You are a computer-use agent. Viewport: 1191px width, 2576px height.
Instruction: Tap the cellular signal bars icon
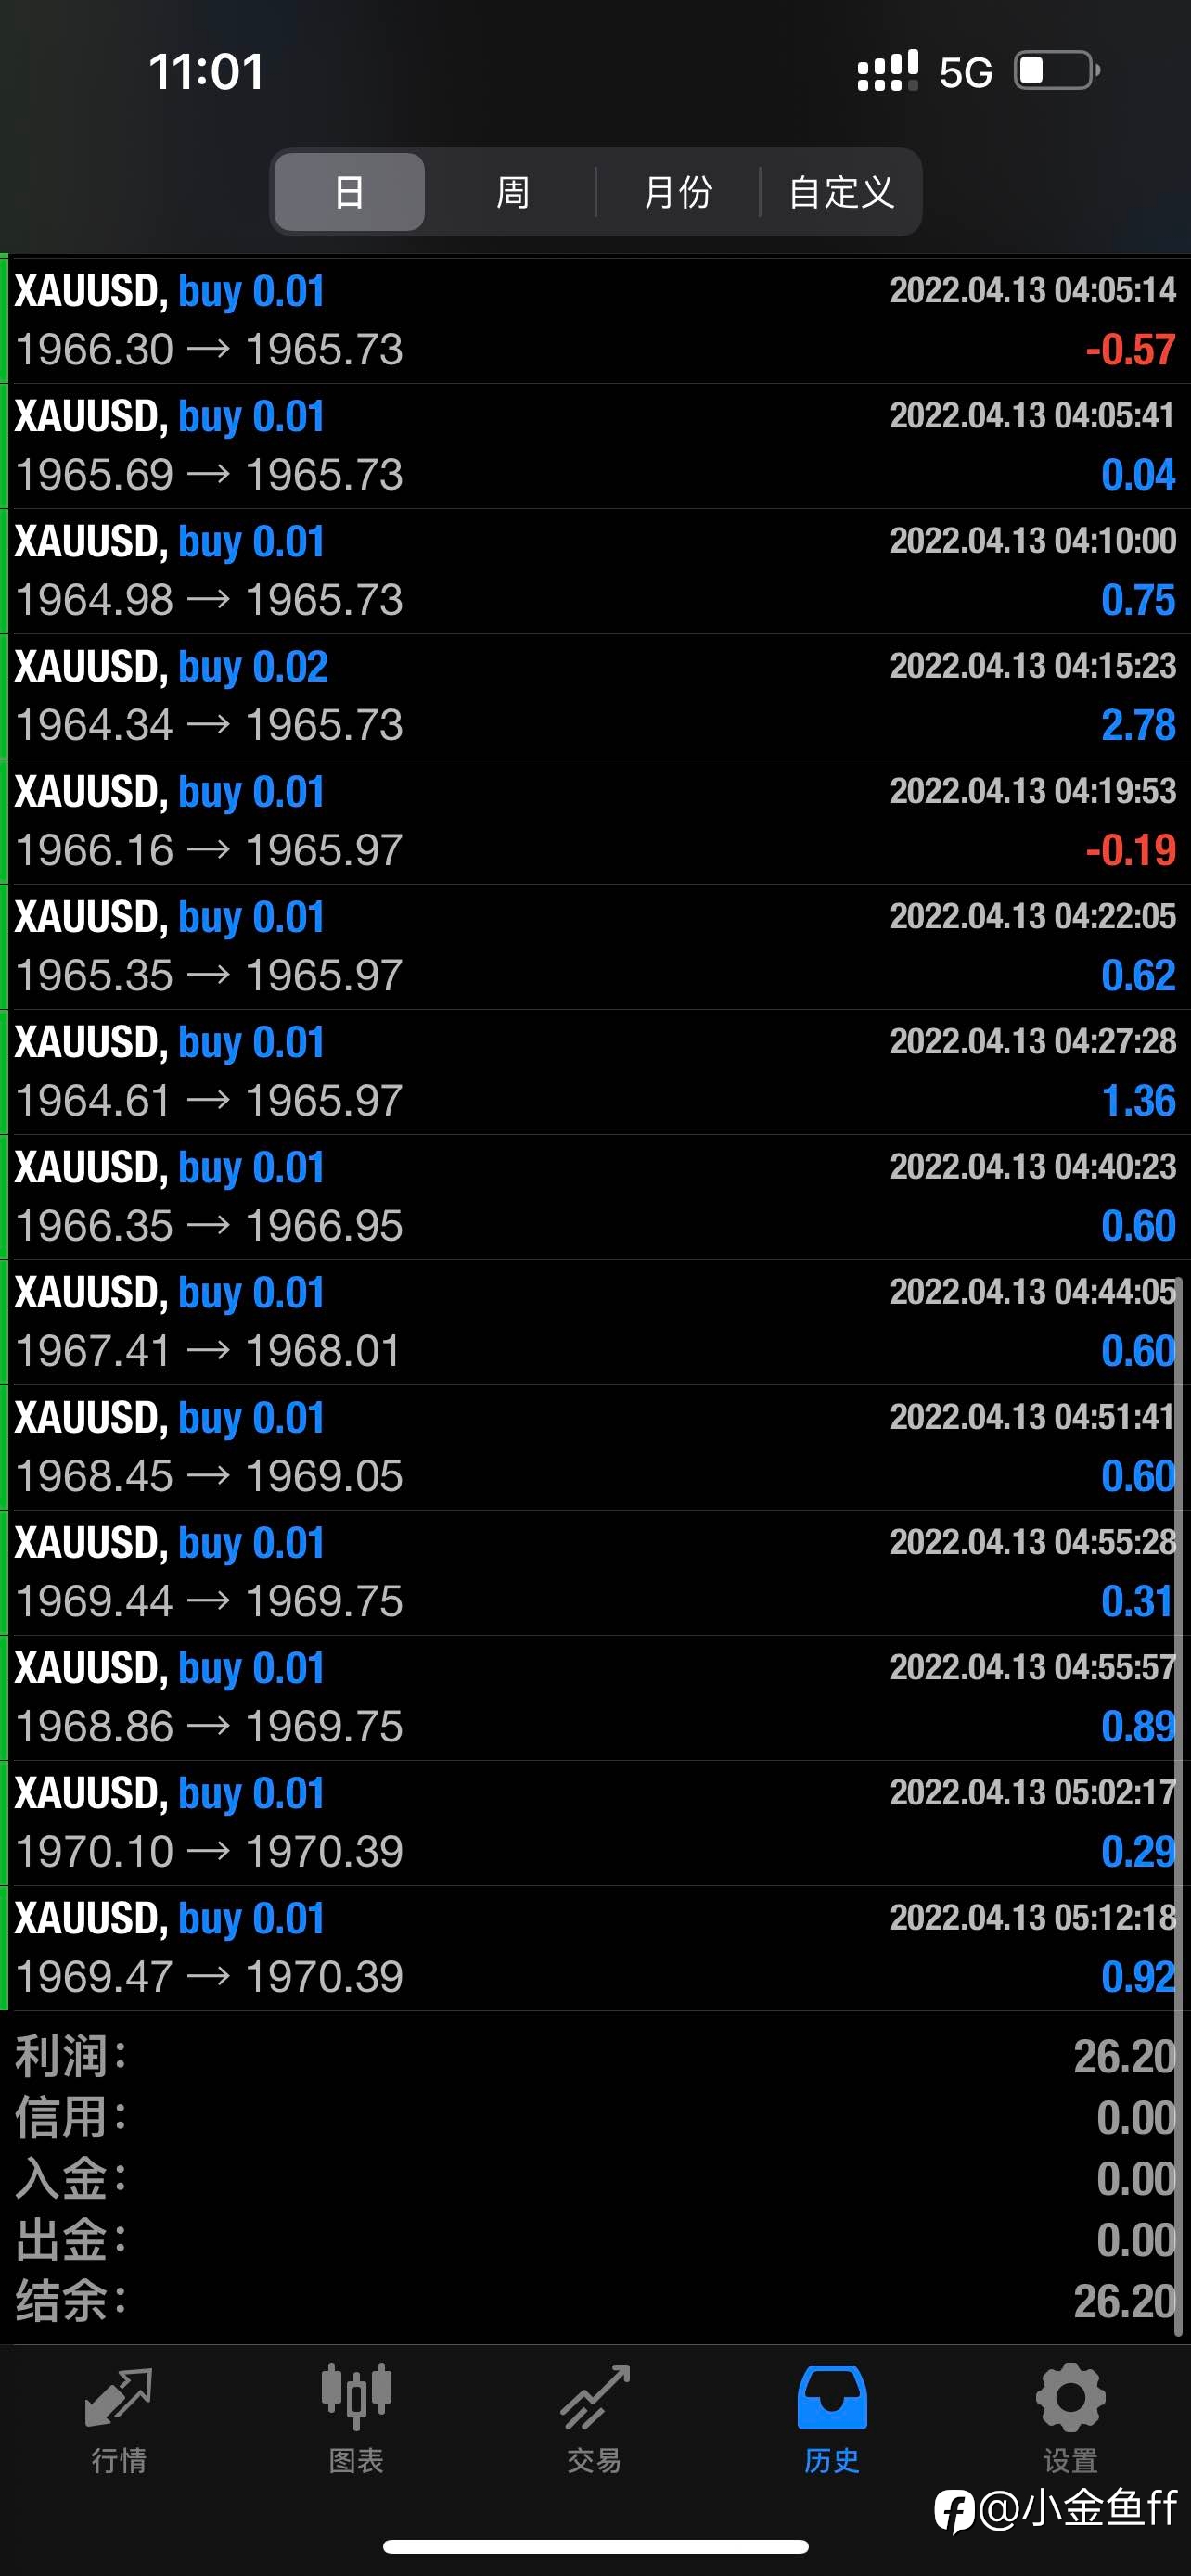(x=887, y=72)
